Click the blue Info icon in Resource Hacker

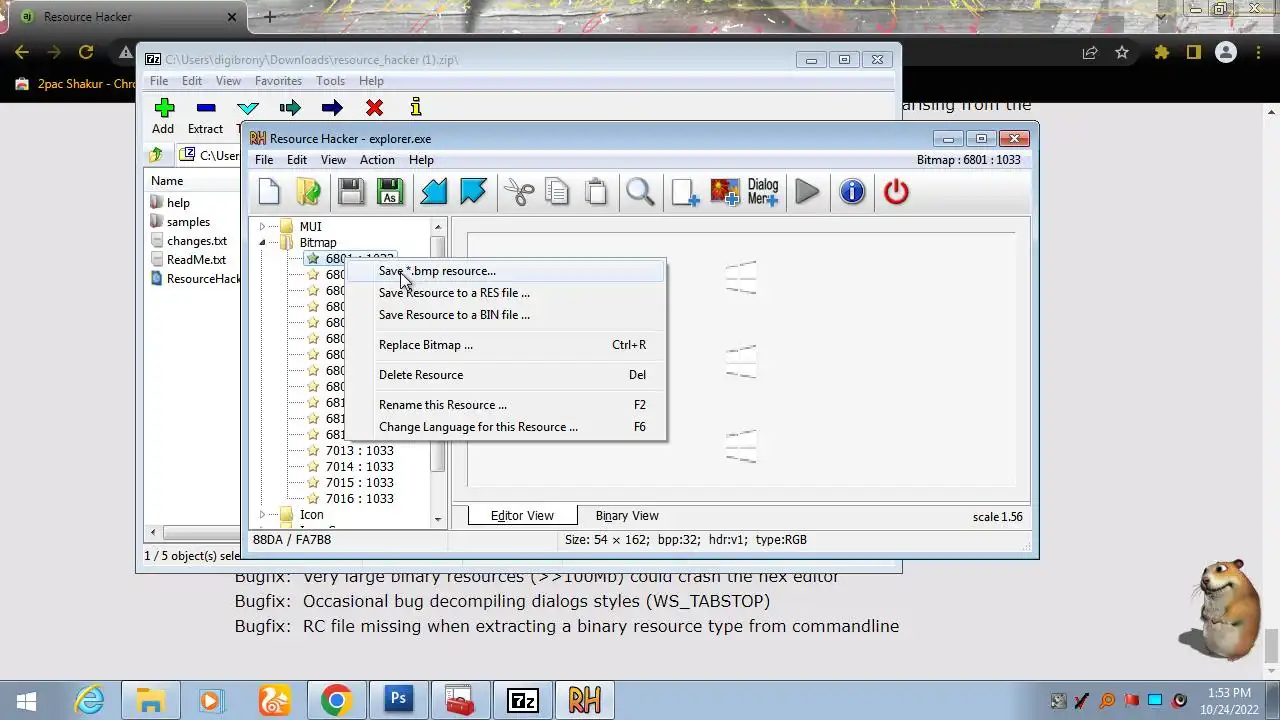pos(852,191)
